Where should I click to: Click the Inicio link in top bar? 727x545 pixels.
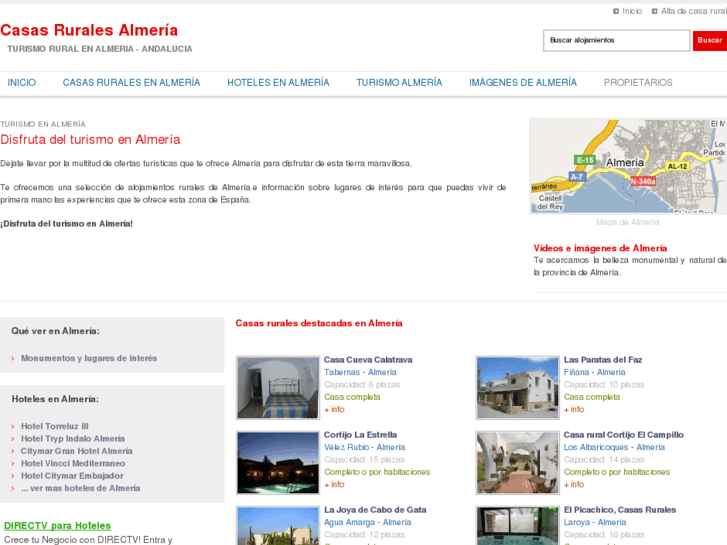click(632, 11)
